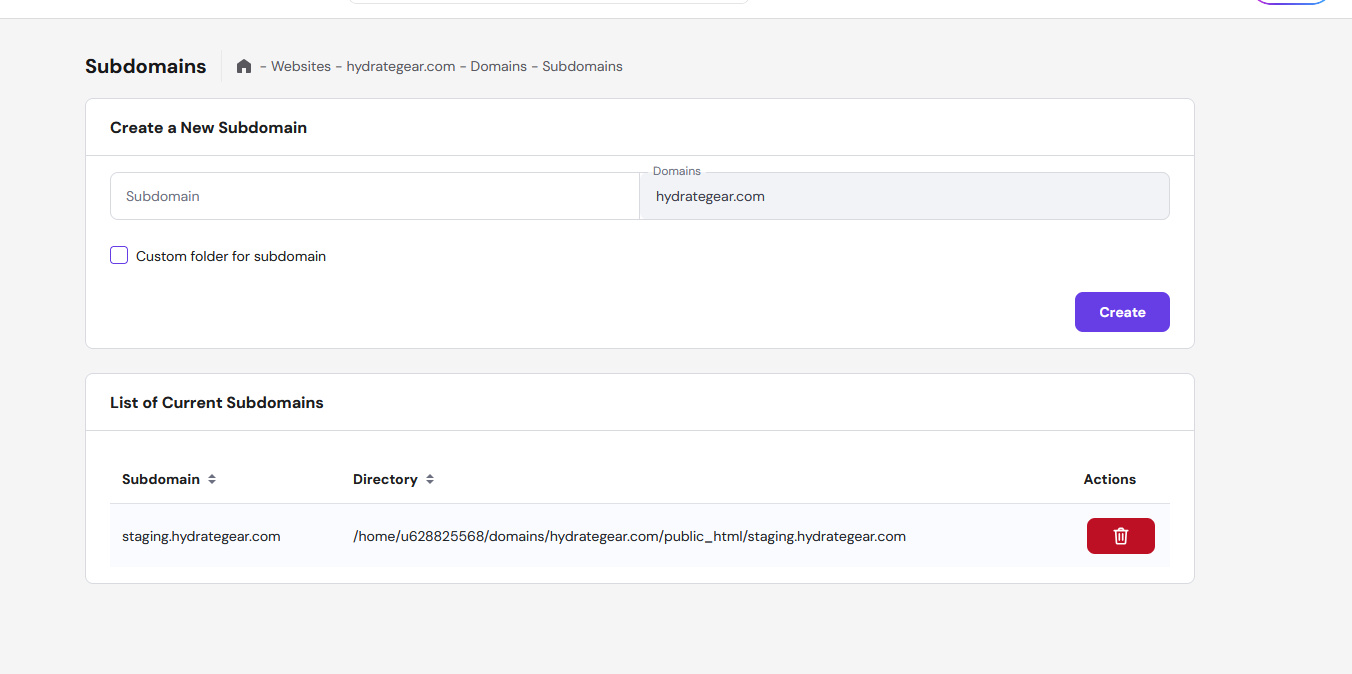
Task: Click the Actions column header
Action: point(1109,480)
